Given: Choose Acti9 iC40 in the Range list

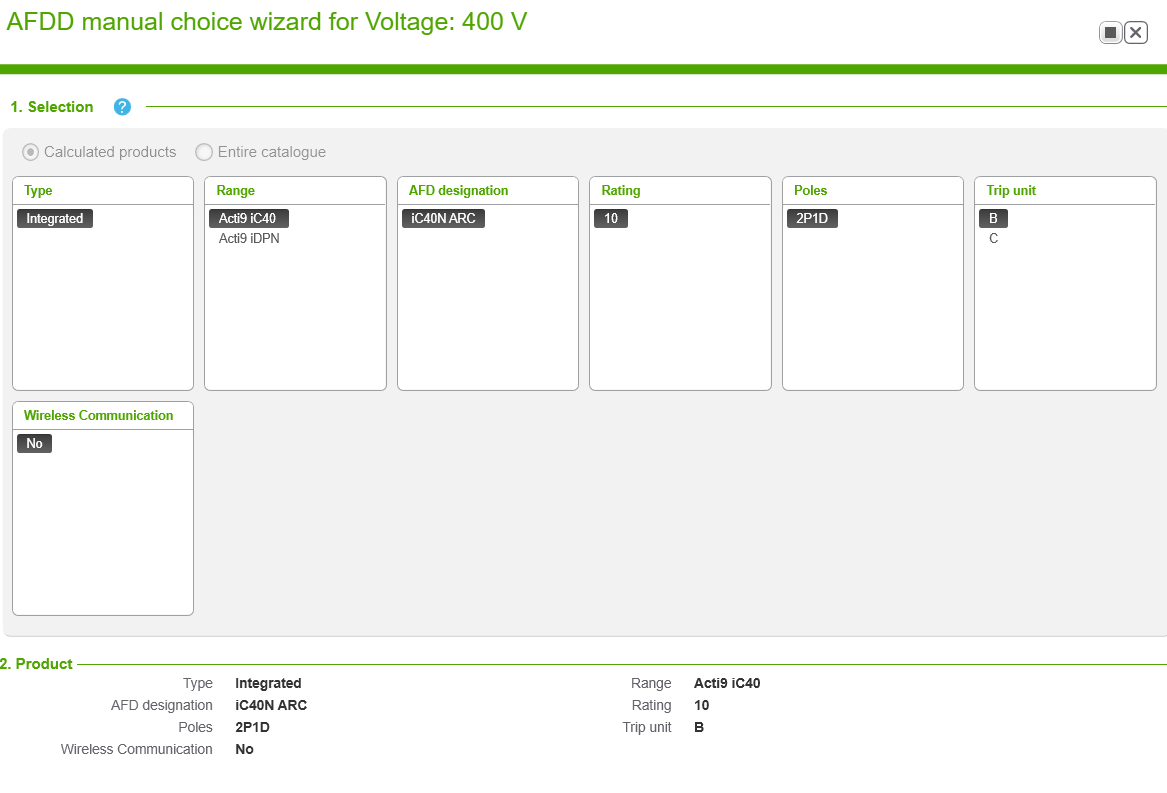Looking at the screenshot, I should (248, 218).
